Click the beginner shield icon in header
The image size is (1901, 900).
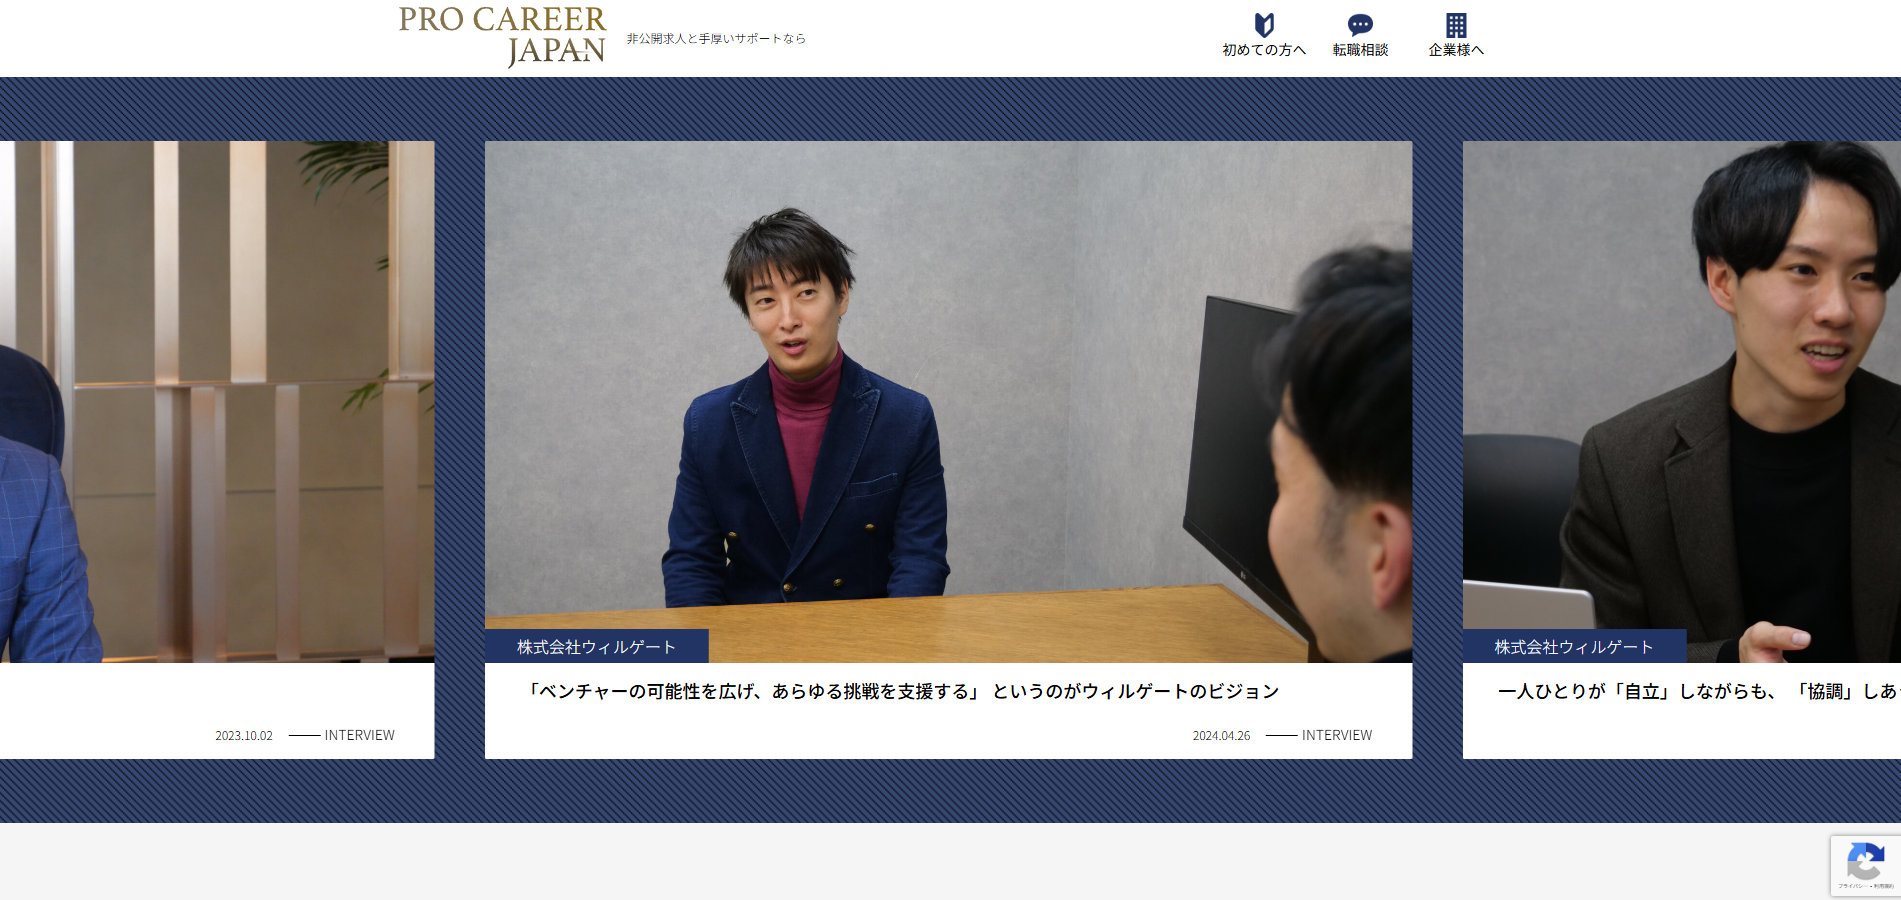[x=1264, y=24]
